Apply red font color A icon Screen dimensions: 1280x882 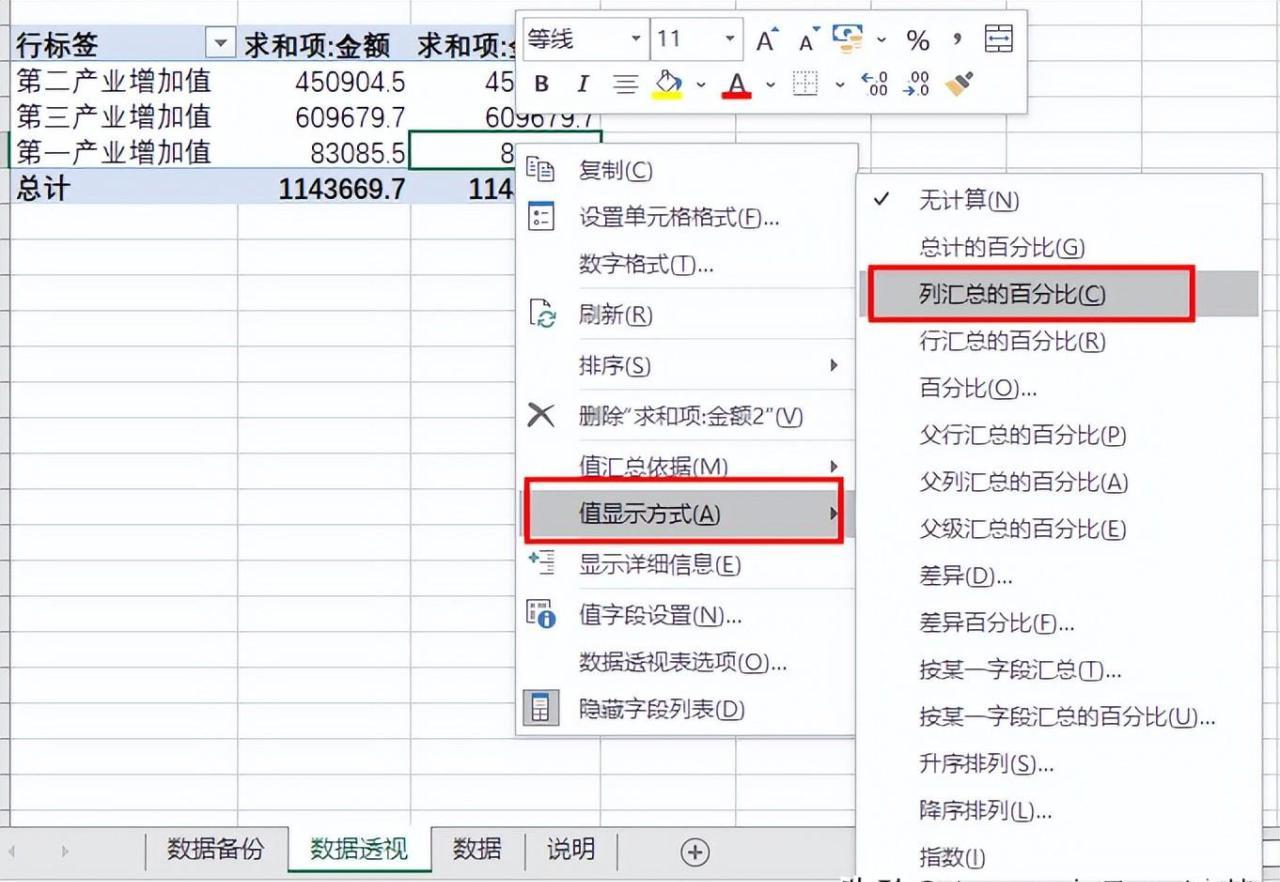[737, 84]
